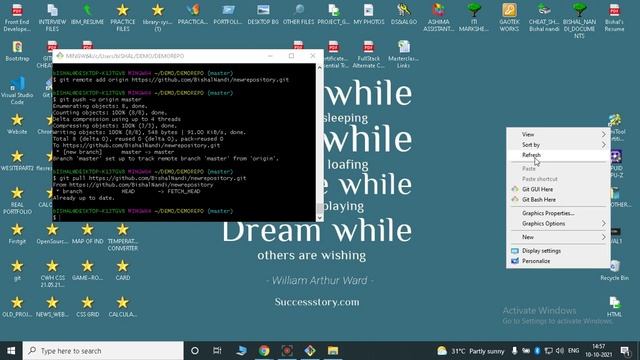Select PORTFOLI... desktop folder icon
The image size is (640, 360).
click(x=228, y=15)
